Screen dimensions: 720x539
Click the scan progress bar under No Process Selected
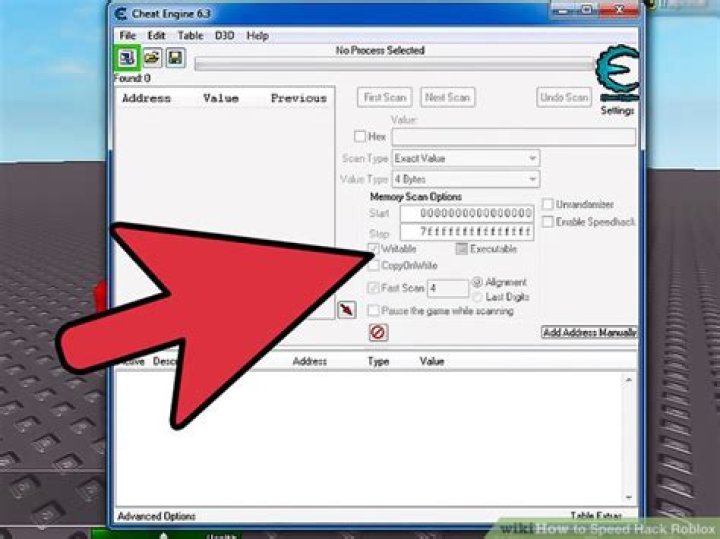tap(392, 63)
